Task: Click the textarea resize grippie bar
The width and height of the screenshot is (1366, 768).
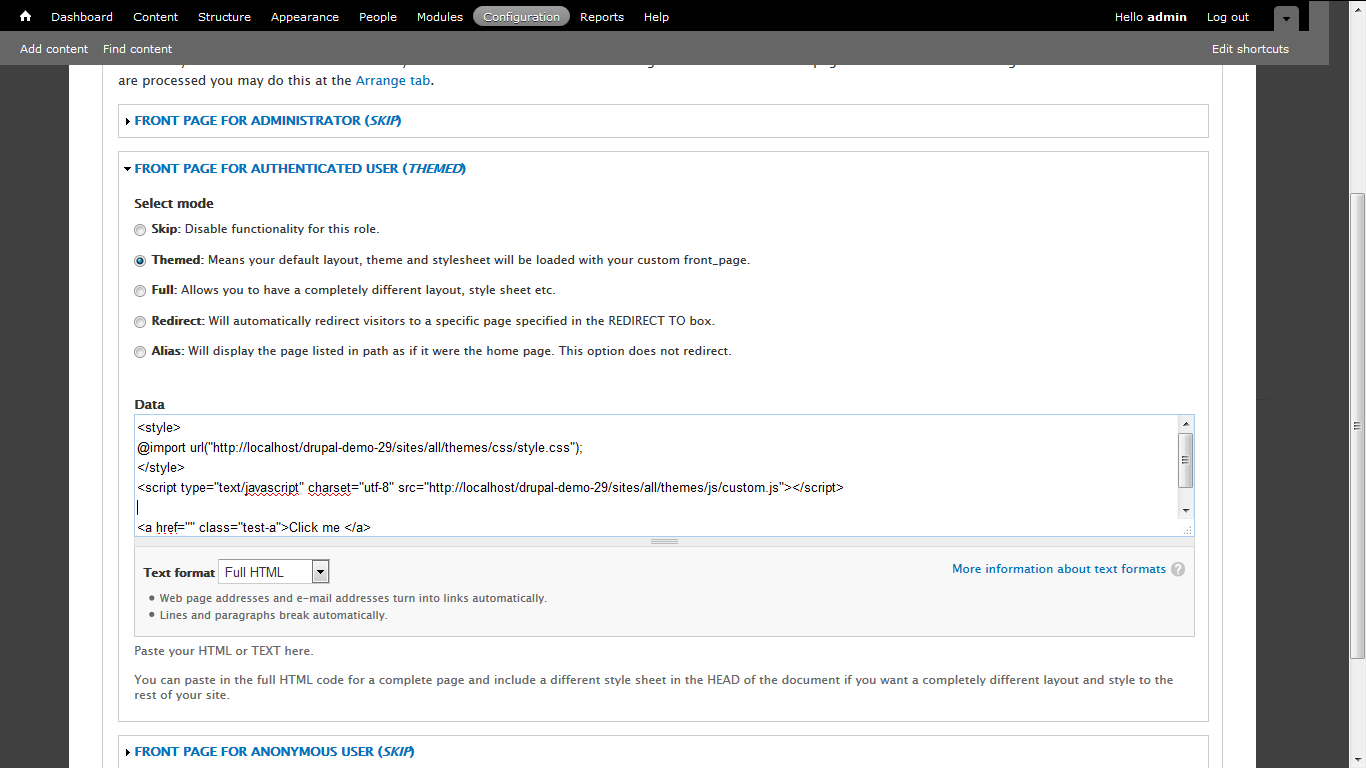Action: 664,541
